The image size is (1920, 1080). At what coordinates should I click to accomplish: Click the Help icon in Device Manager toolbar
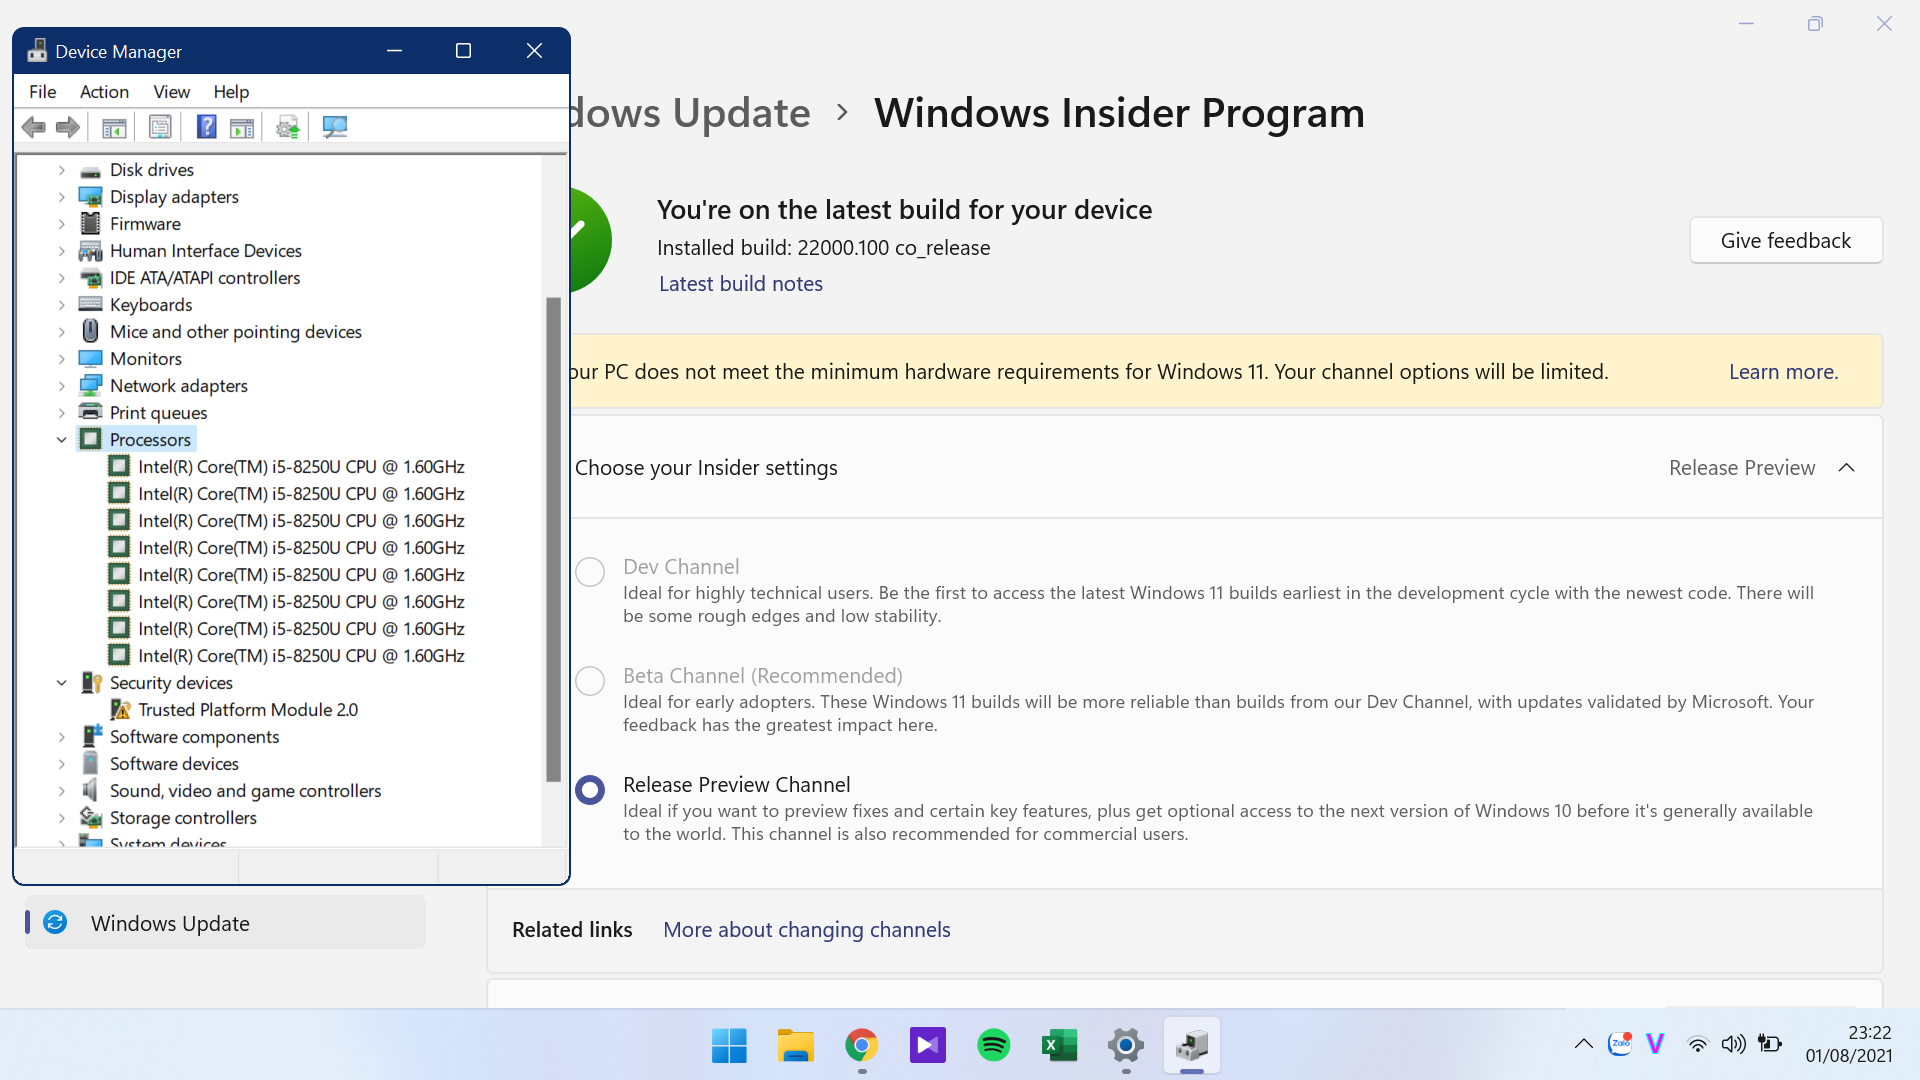coord(206,126)
